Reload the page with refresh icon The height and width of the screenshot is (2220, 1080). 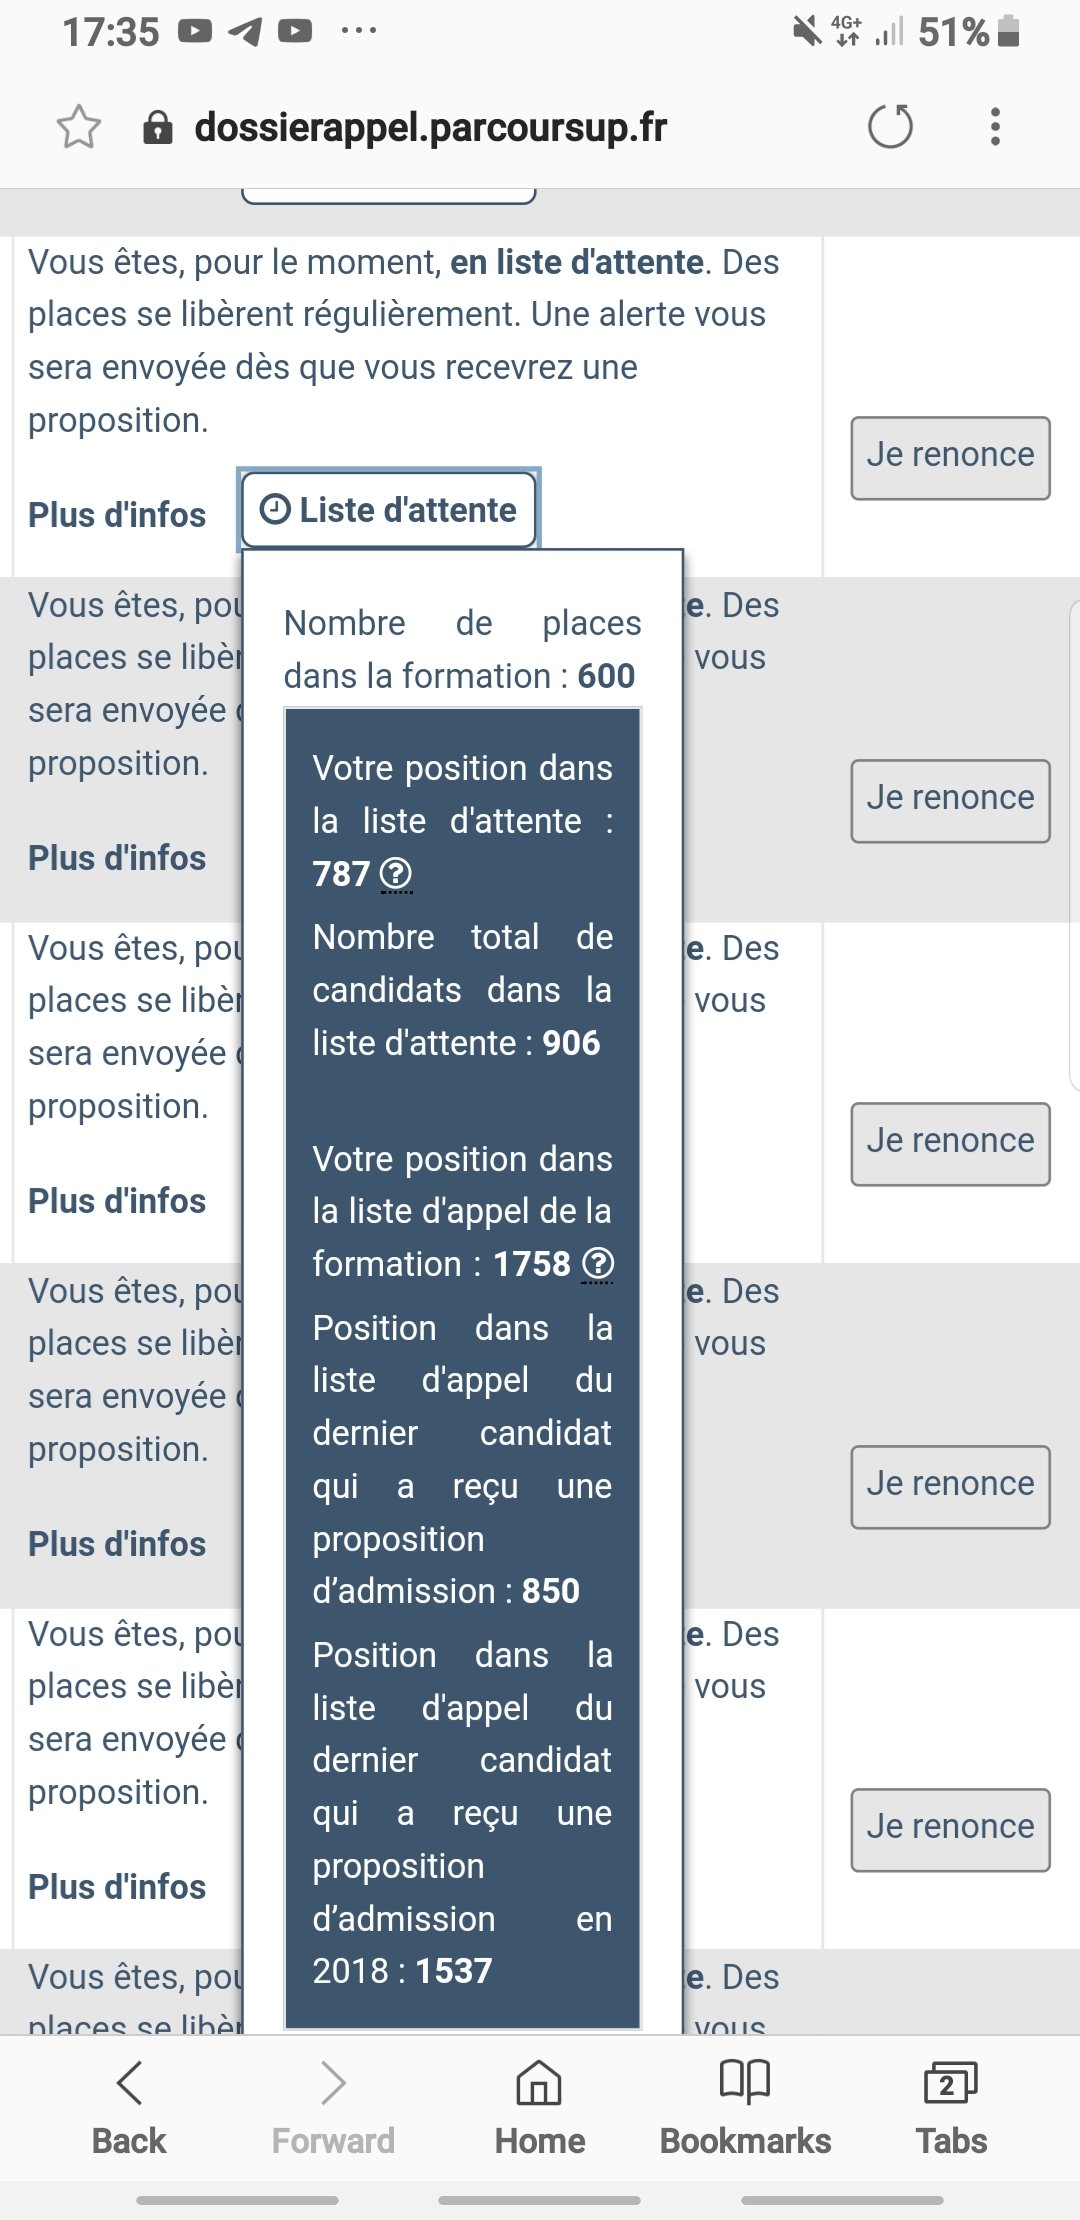pyautogui.click(x=890, y=127)
